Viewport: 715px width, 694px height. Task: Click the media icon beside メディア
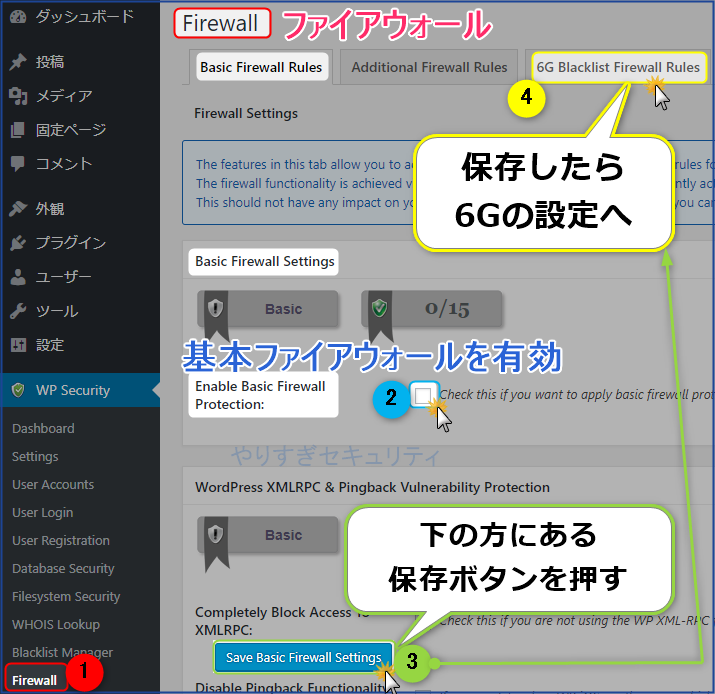[x=18, y=96]
